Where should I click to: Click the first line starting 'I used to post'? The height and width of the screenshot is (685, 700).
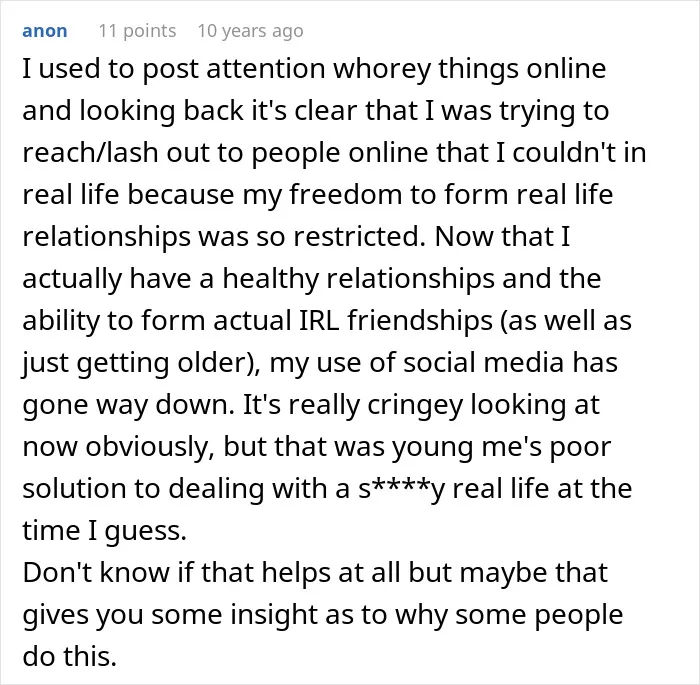pyautogui.click(x=314, y=69)
